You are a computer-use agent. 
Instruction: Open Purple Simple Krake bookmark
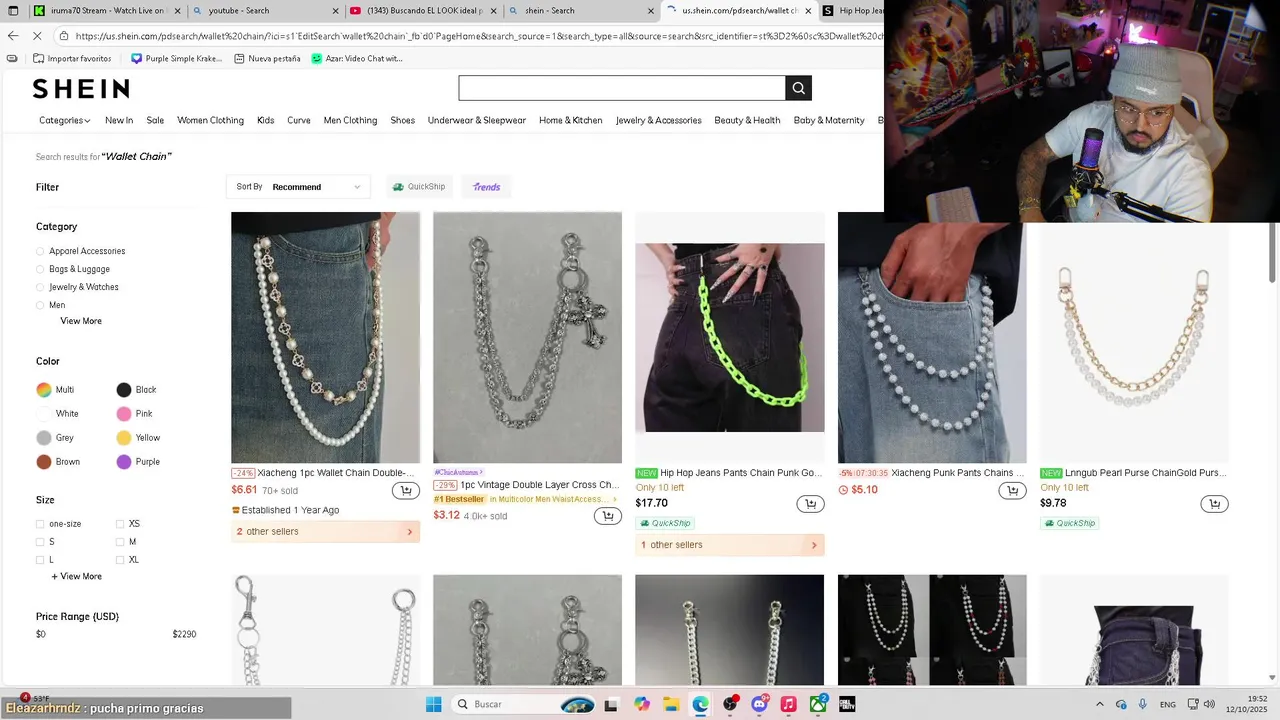point(177,59)
